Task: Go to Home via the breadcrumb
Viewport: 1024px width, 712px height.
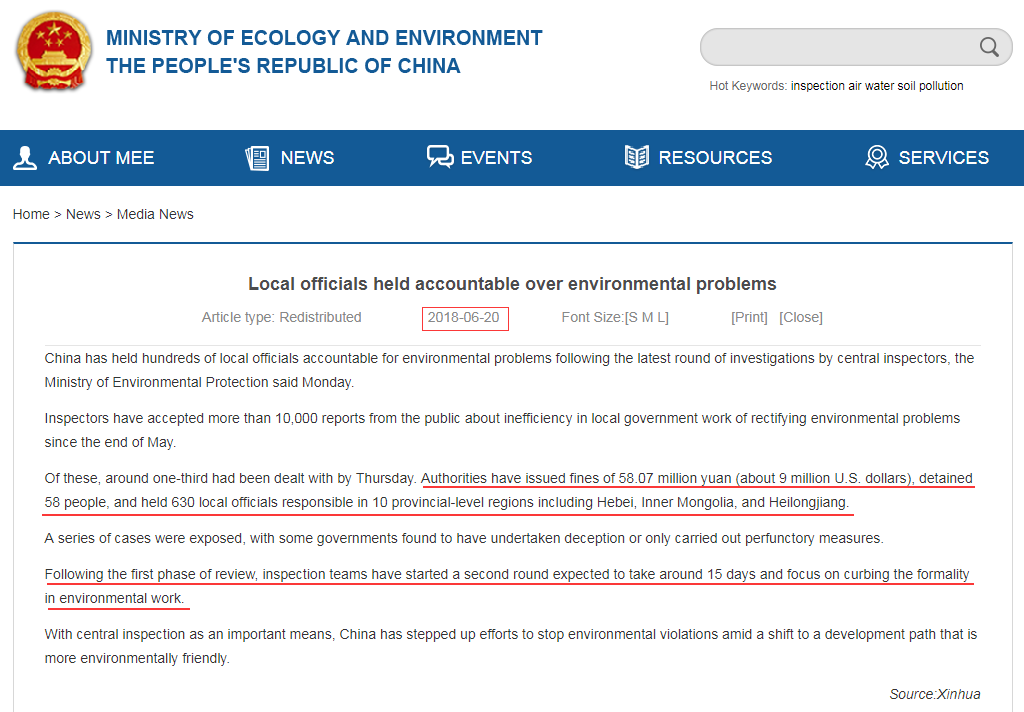Action: (x=31, y=214)
